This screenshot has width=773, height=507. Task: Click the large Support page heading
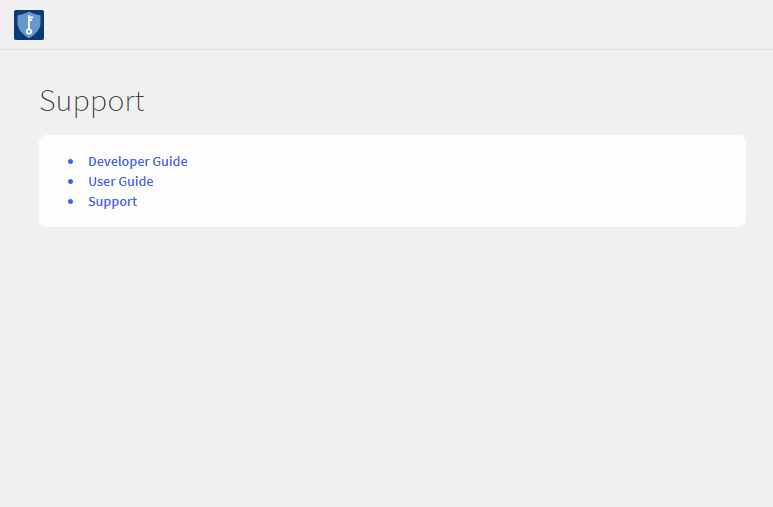tap(92, 101)
